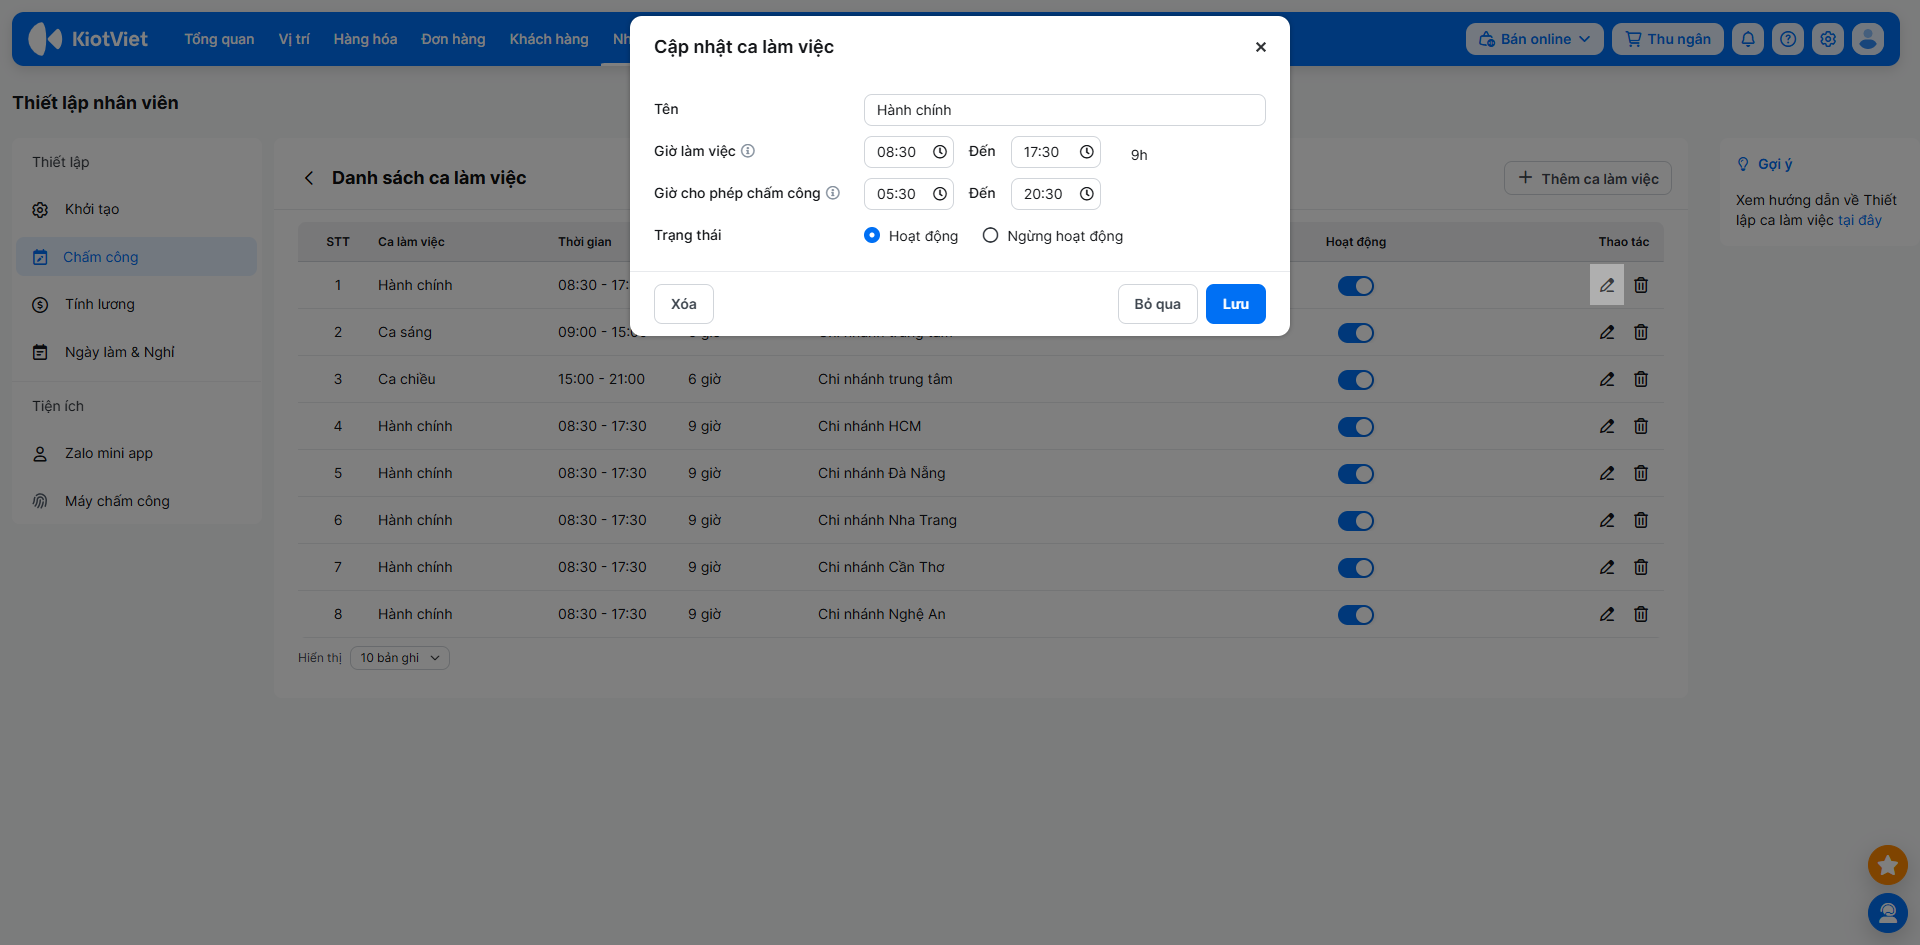Open Đơn hàng in the top menu
Image resolution: width=1920 pixels, height=945 pixels.
pos(453,39)
